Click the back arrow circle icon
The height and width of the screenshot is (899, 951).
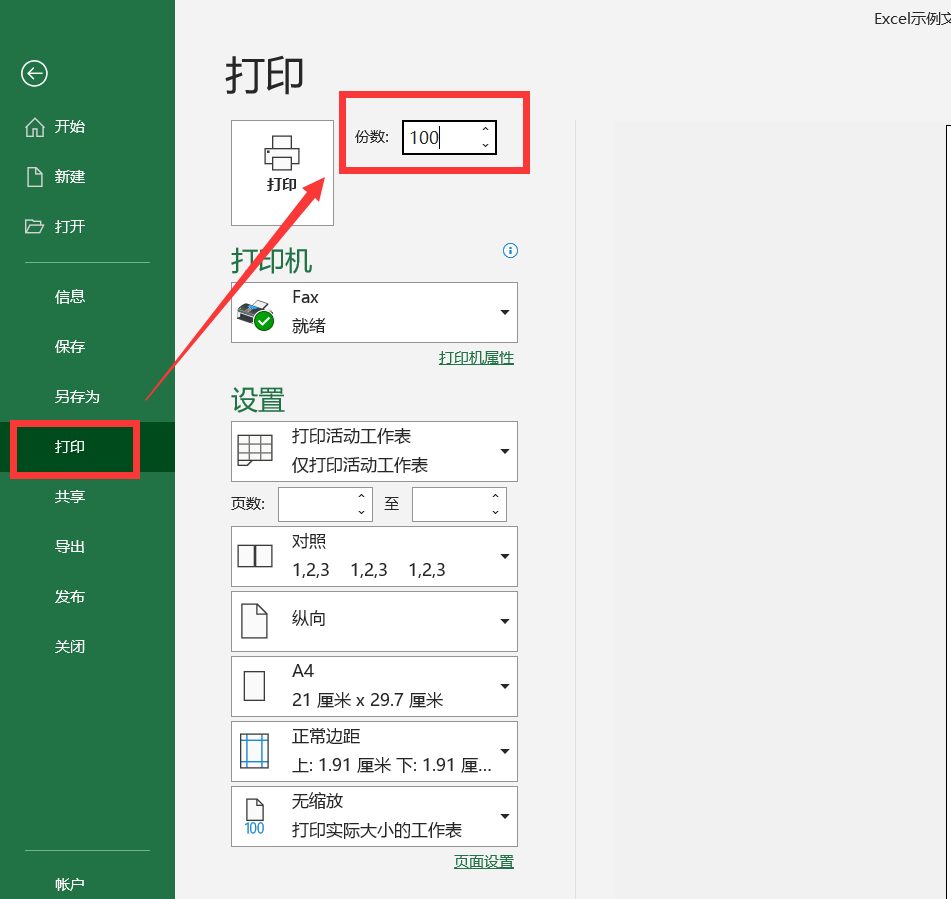(x=34, y=74)
